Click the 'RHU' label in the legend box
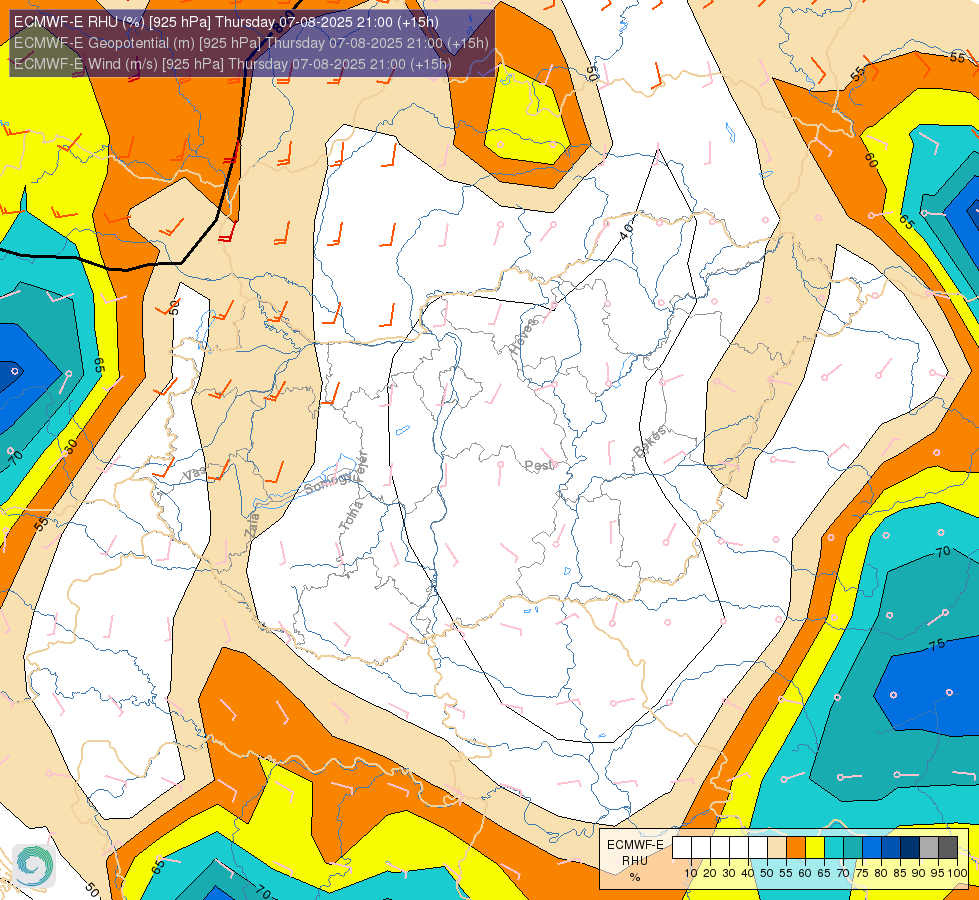The height and width of the screenshot is (900, 979). tap(635, 861)
